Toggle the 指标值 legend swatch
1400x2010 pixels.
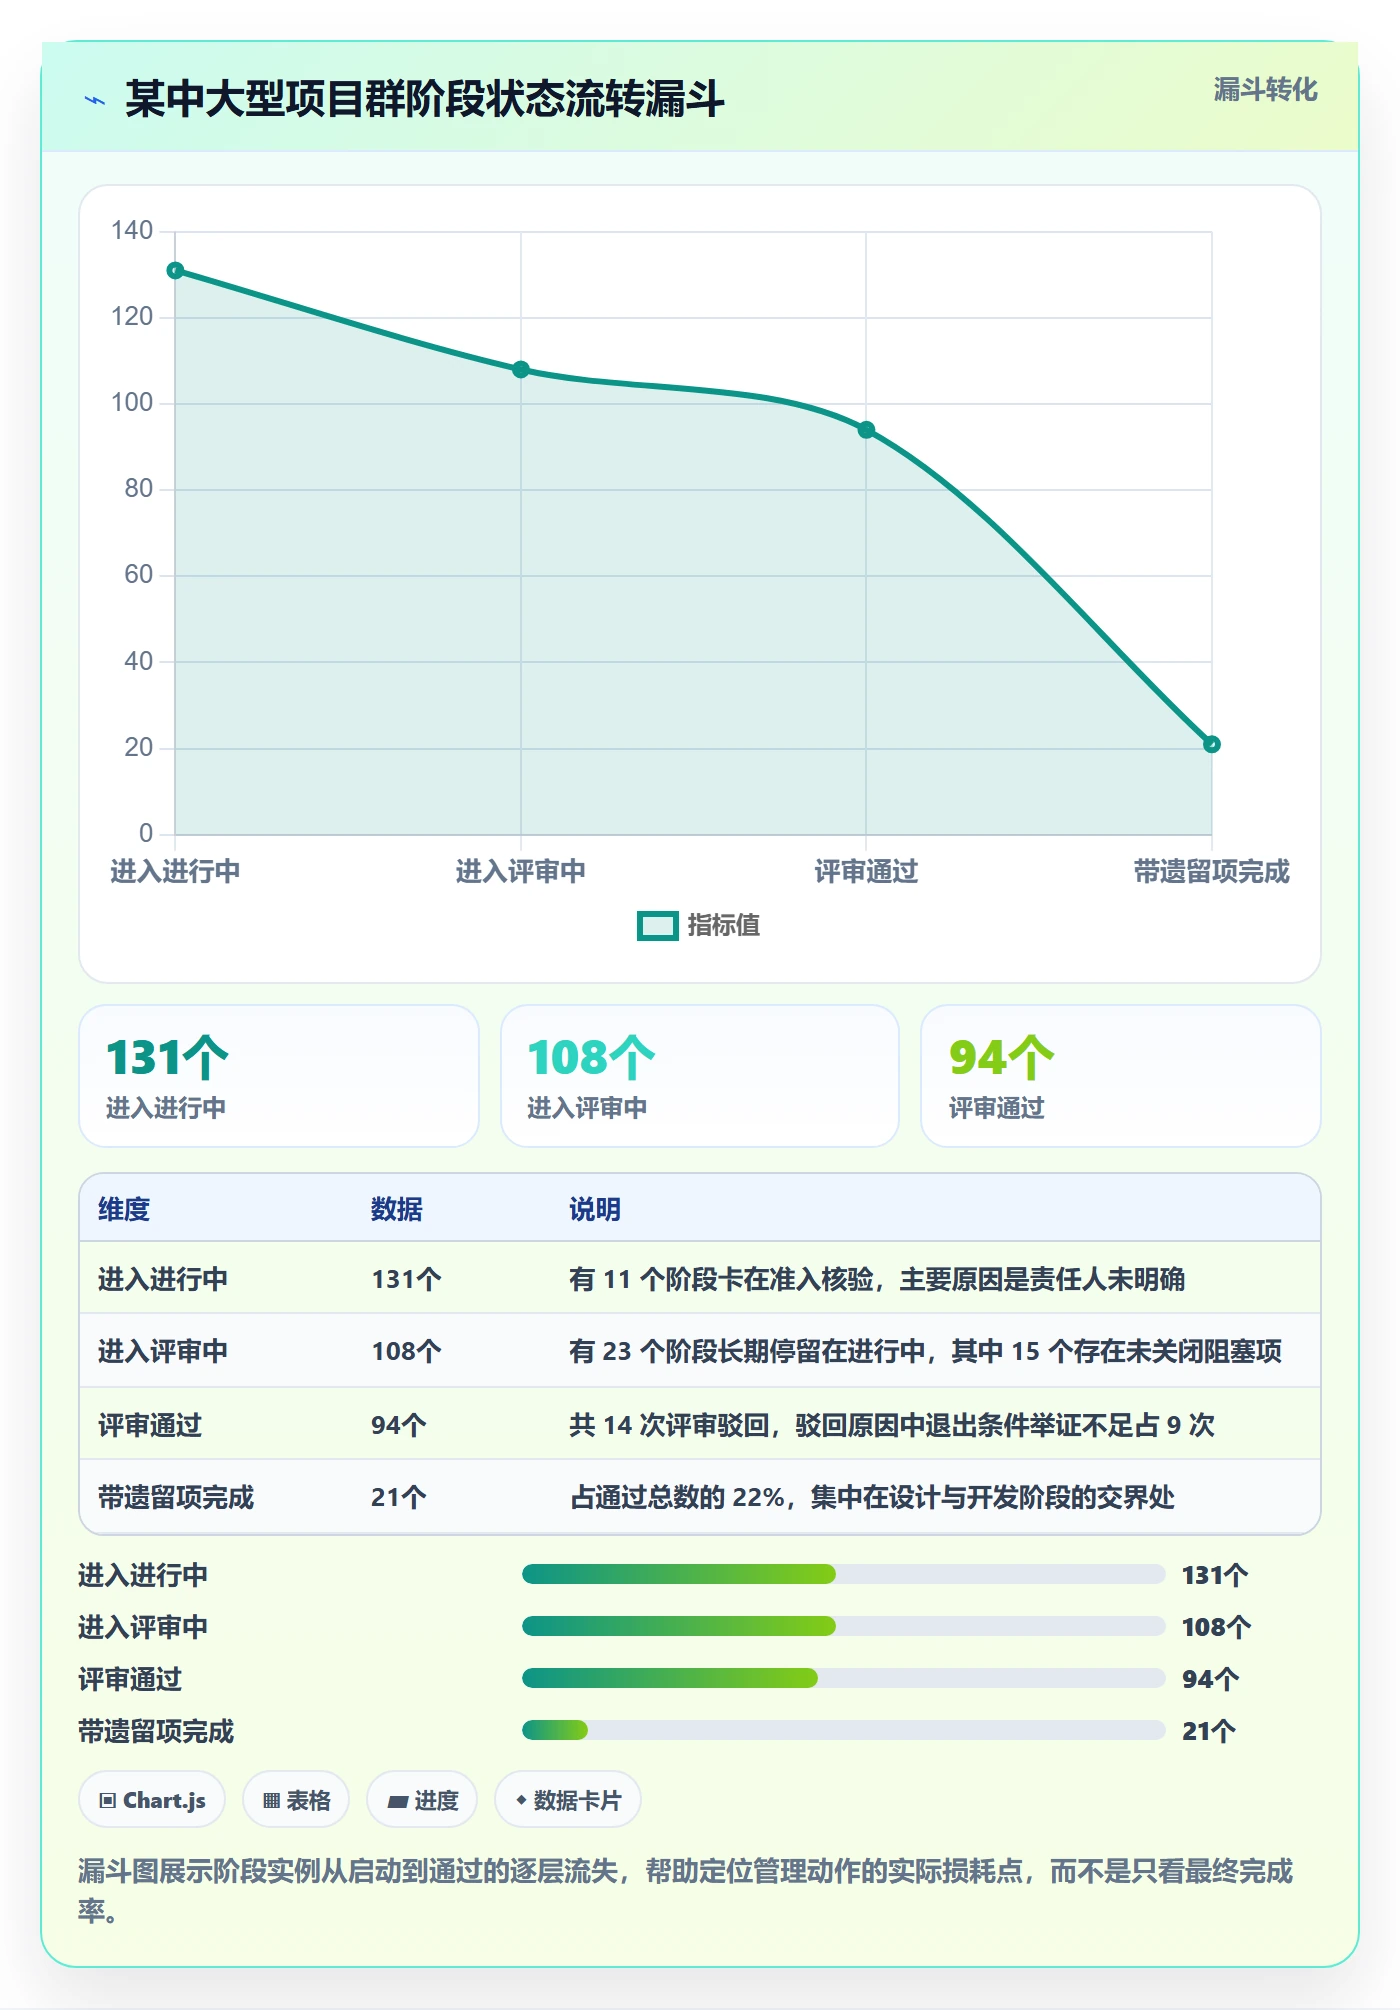point(658,926)
